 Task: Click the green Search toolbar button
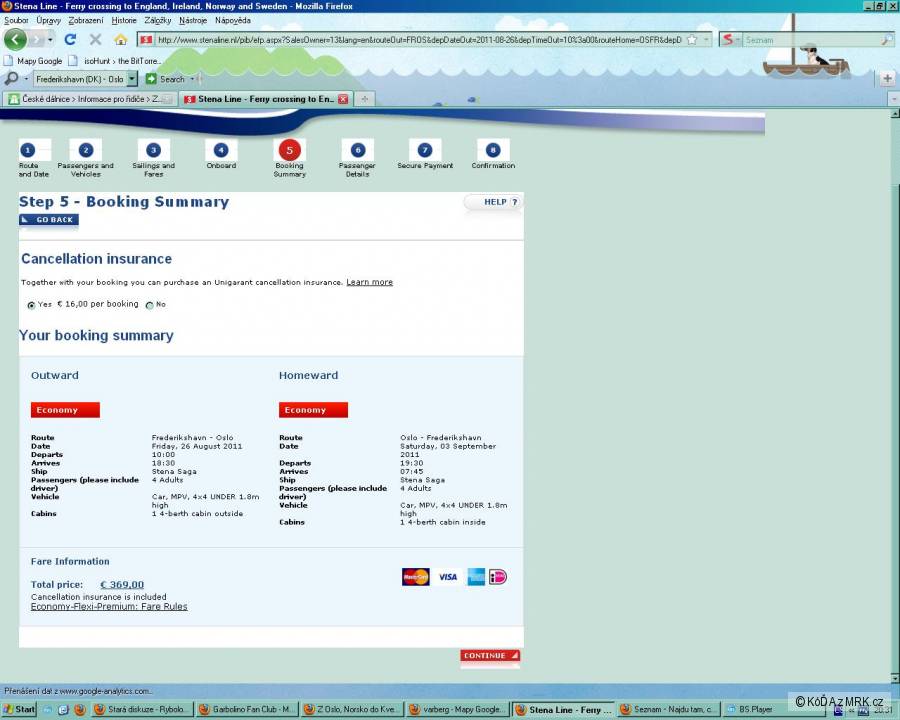click(165, 79)
